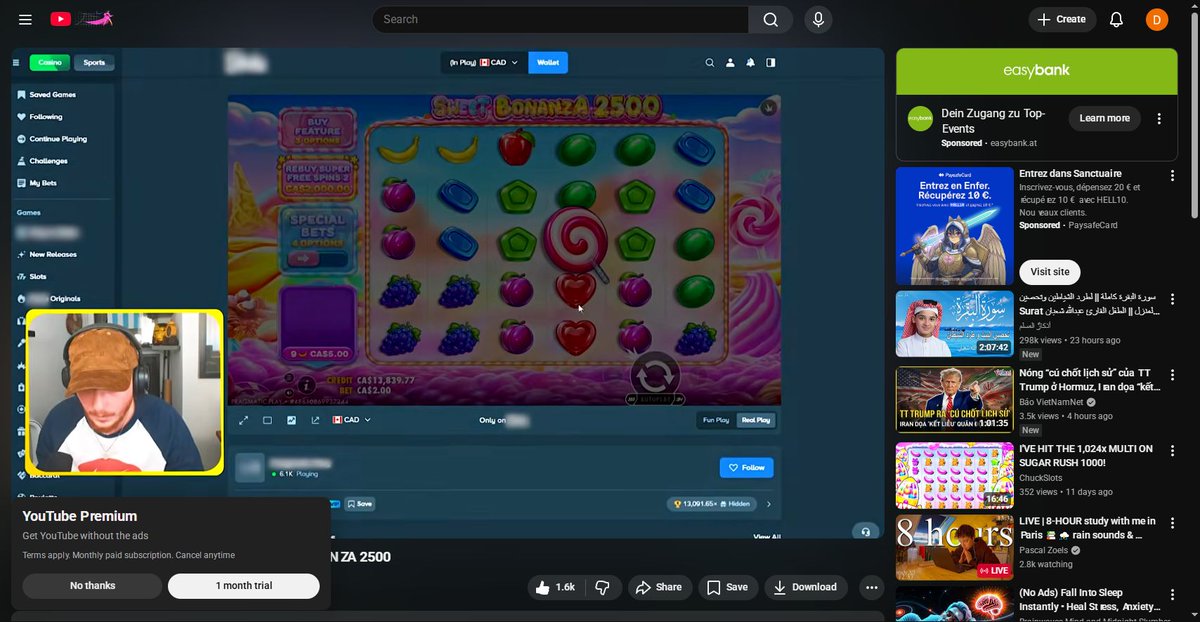Open the 8 hours study live thumbnail
Image resolution: width=1200 pixels, height=622 pixels.
[955, 547]
